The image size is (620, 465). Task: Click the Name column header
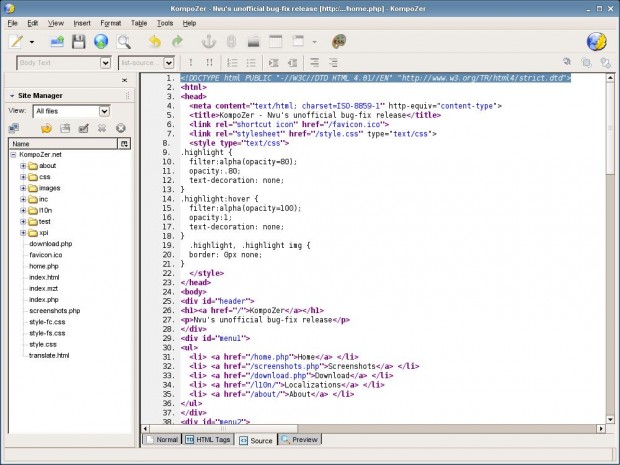click(63, 144)
